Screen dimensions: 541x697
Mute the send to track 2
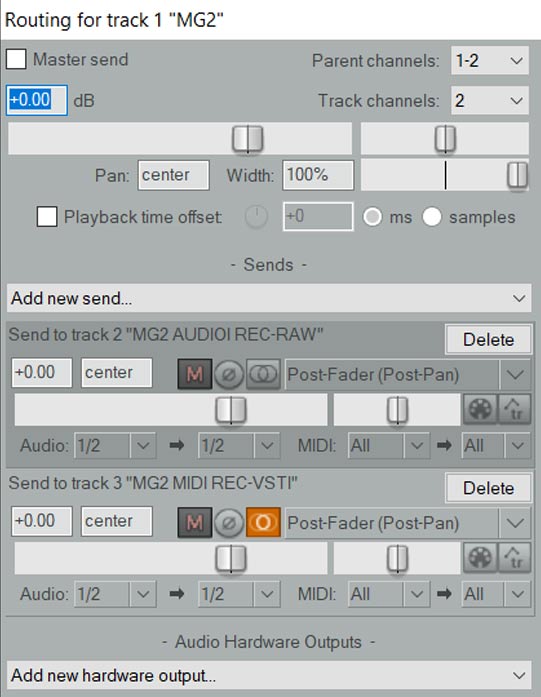(194, 374)
